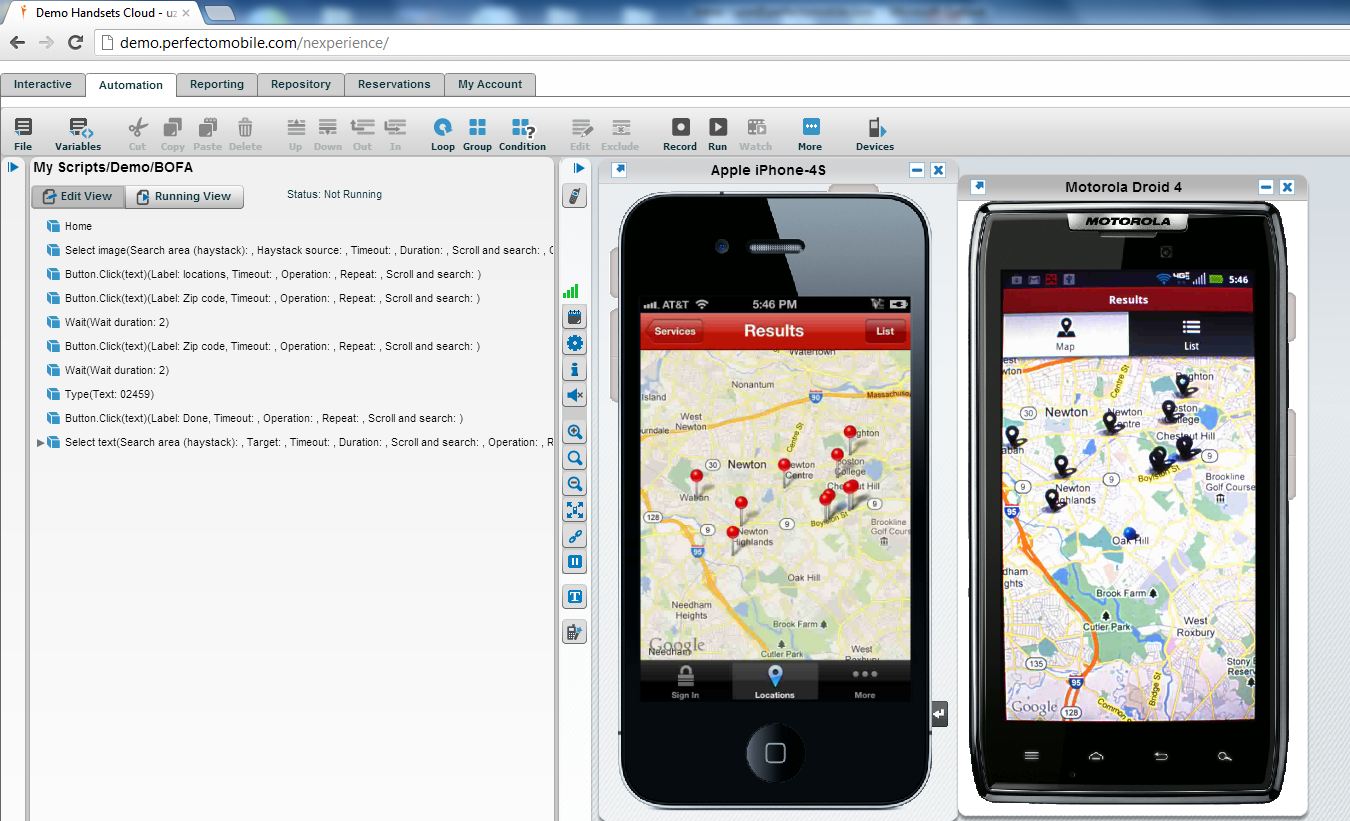Select the Home script step
Image resolution: width=1350 pixels, height=821 pixels.
coord(78,227)
